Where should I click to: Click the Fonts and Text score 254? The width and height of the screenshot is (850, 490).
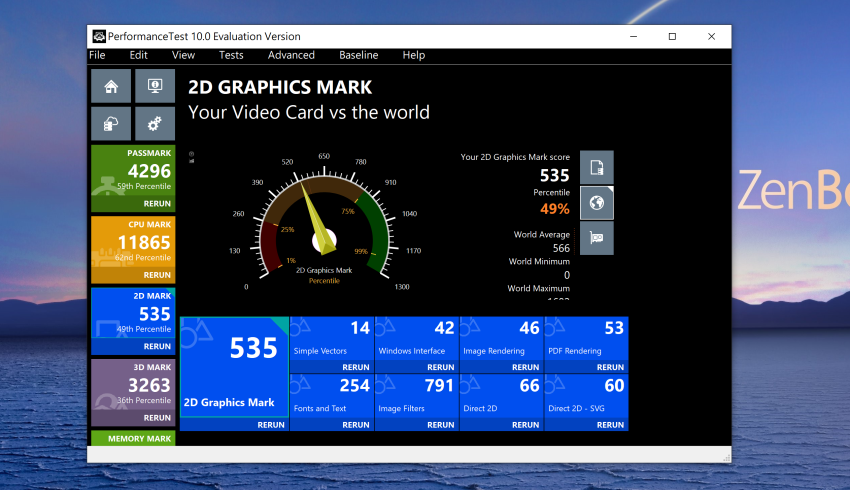point(355,386)
